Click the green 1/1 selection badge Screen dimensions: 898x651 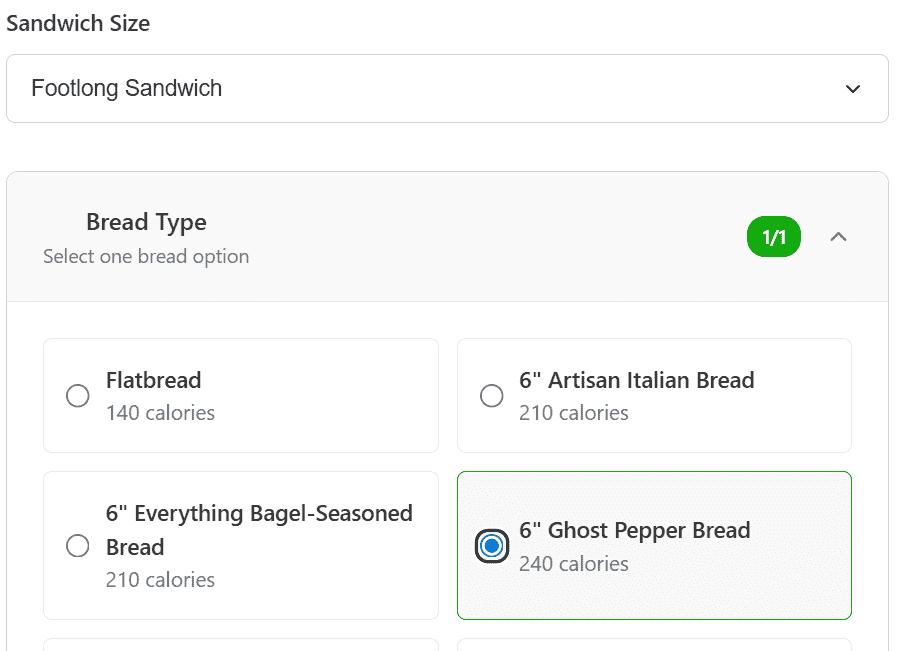773,237
